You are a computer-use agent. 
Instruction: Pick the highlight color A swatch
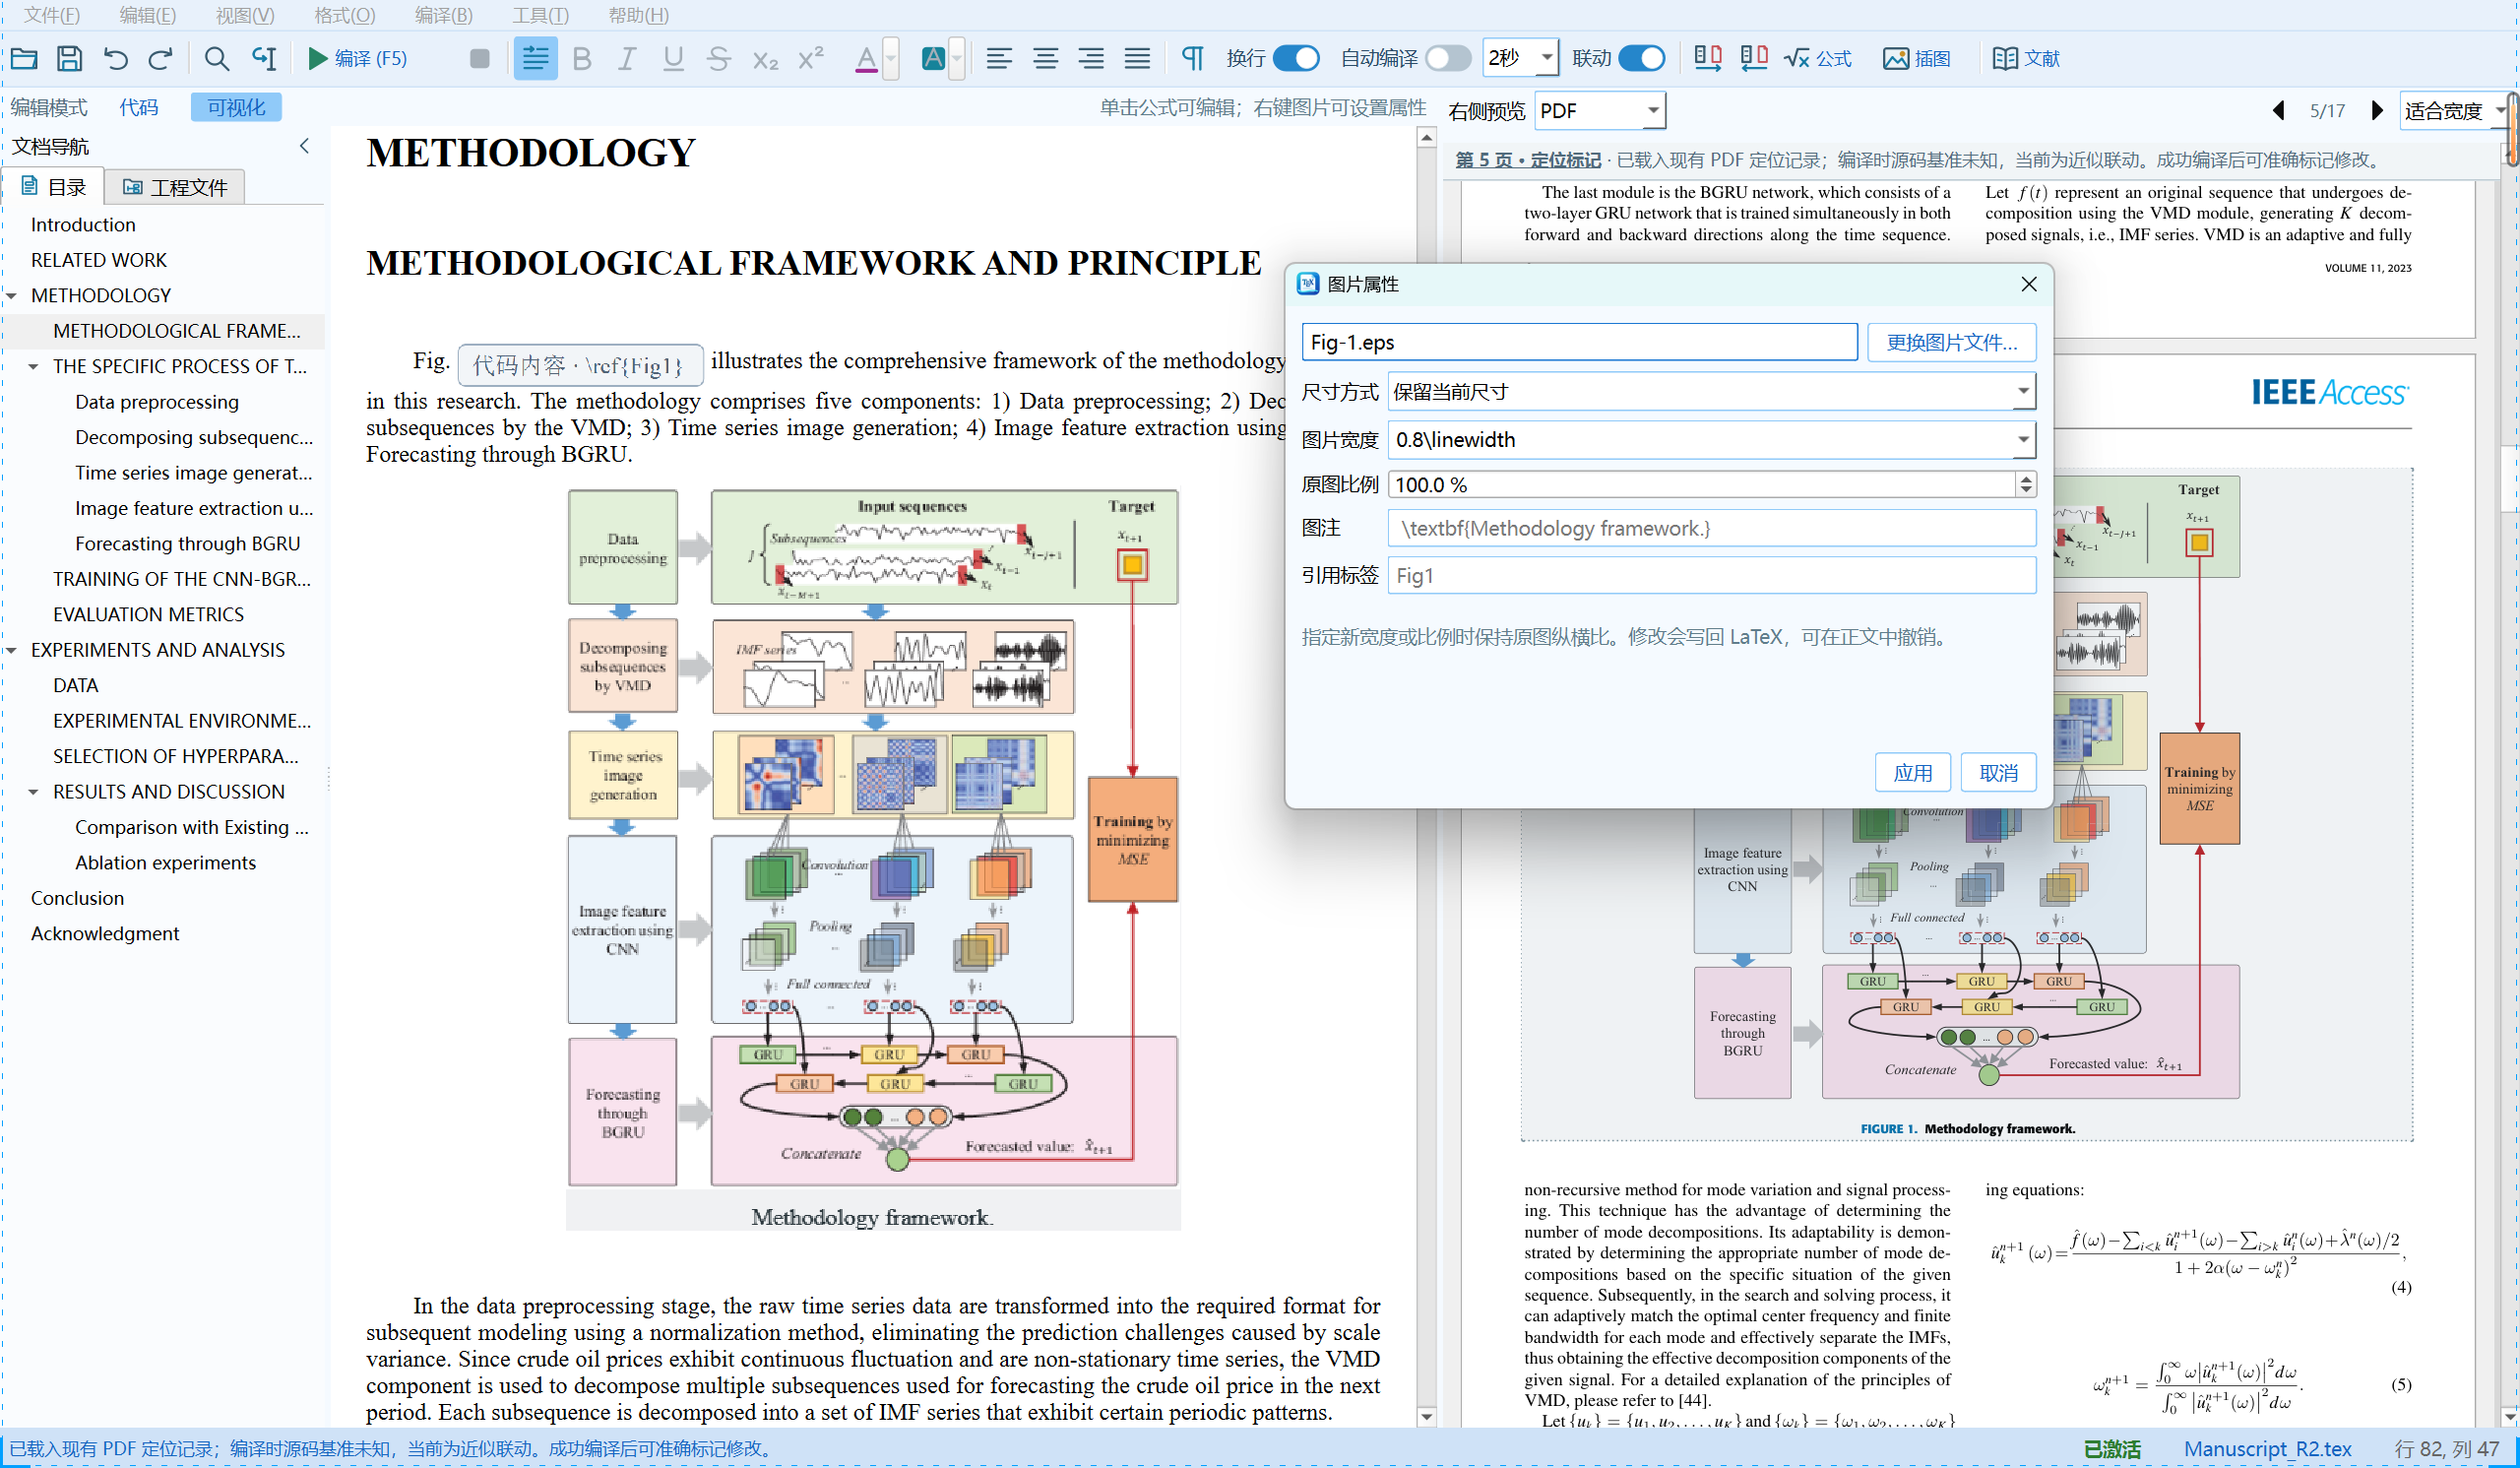[x=933, y=58]
